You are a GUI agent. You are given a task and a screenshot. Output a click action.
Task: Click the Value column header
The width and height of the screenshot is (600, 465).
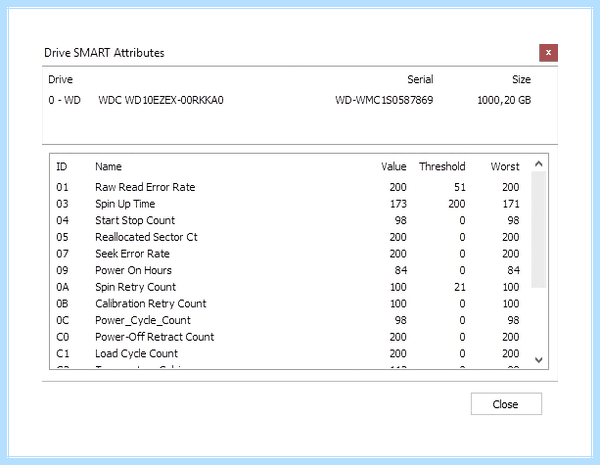tap(394, 166)
